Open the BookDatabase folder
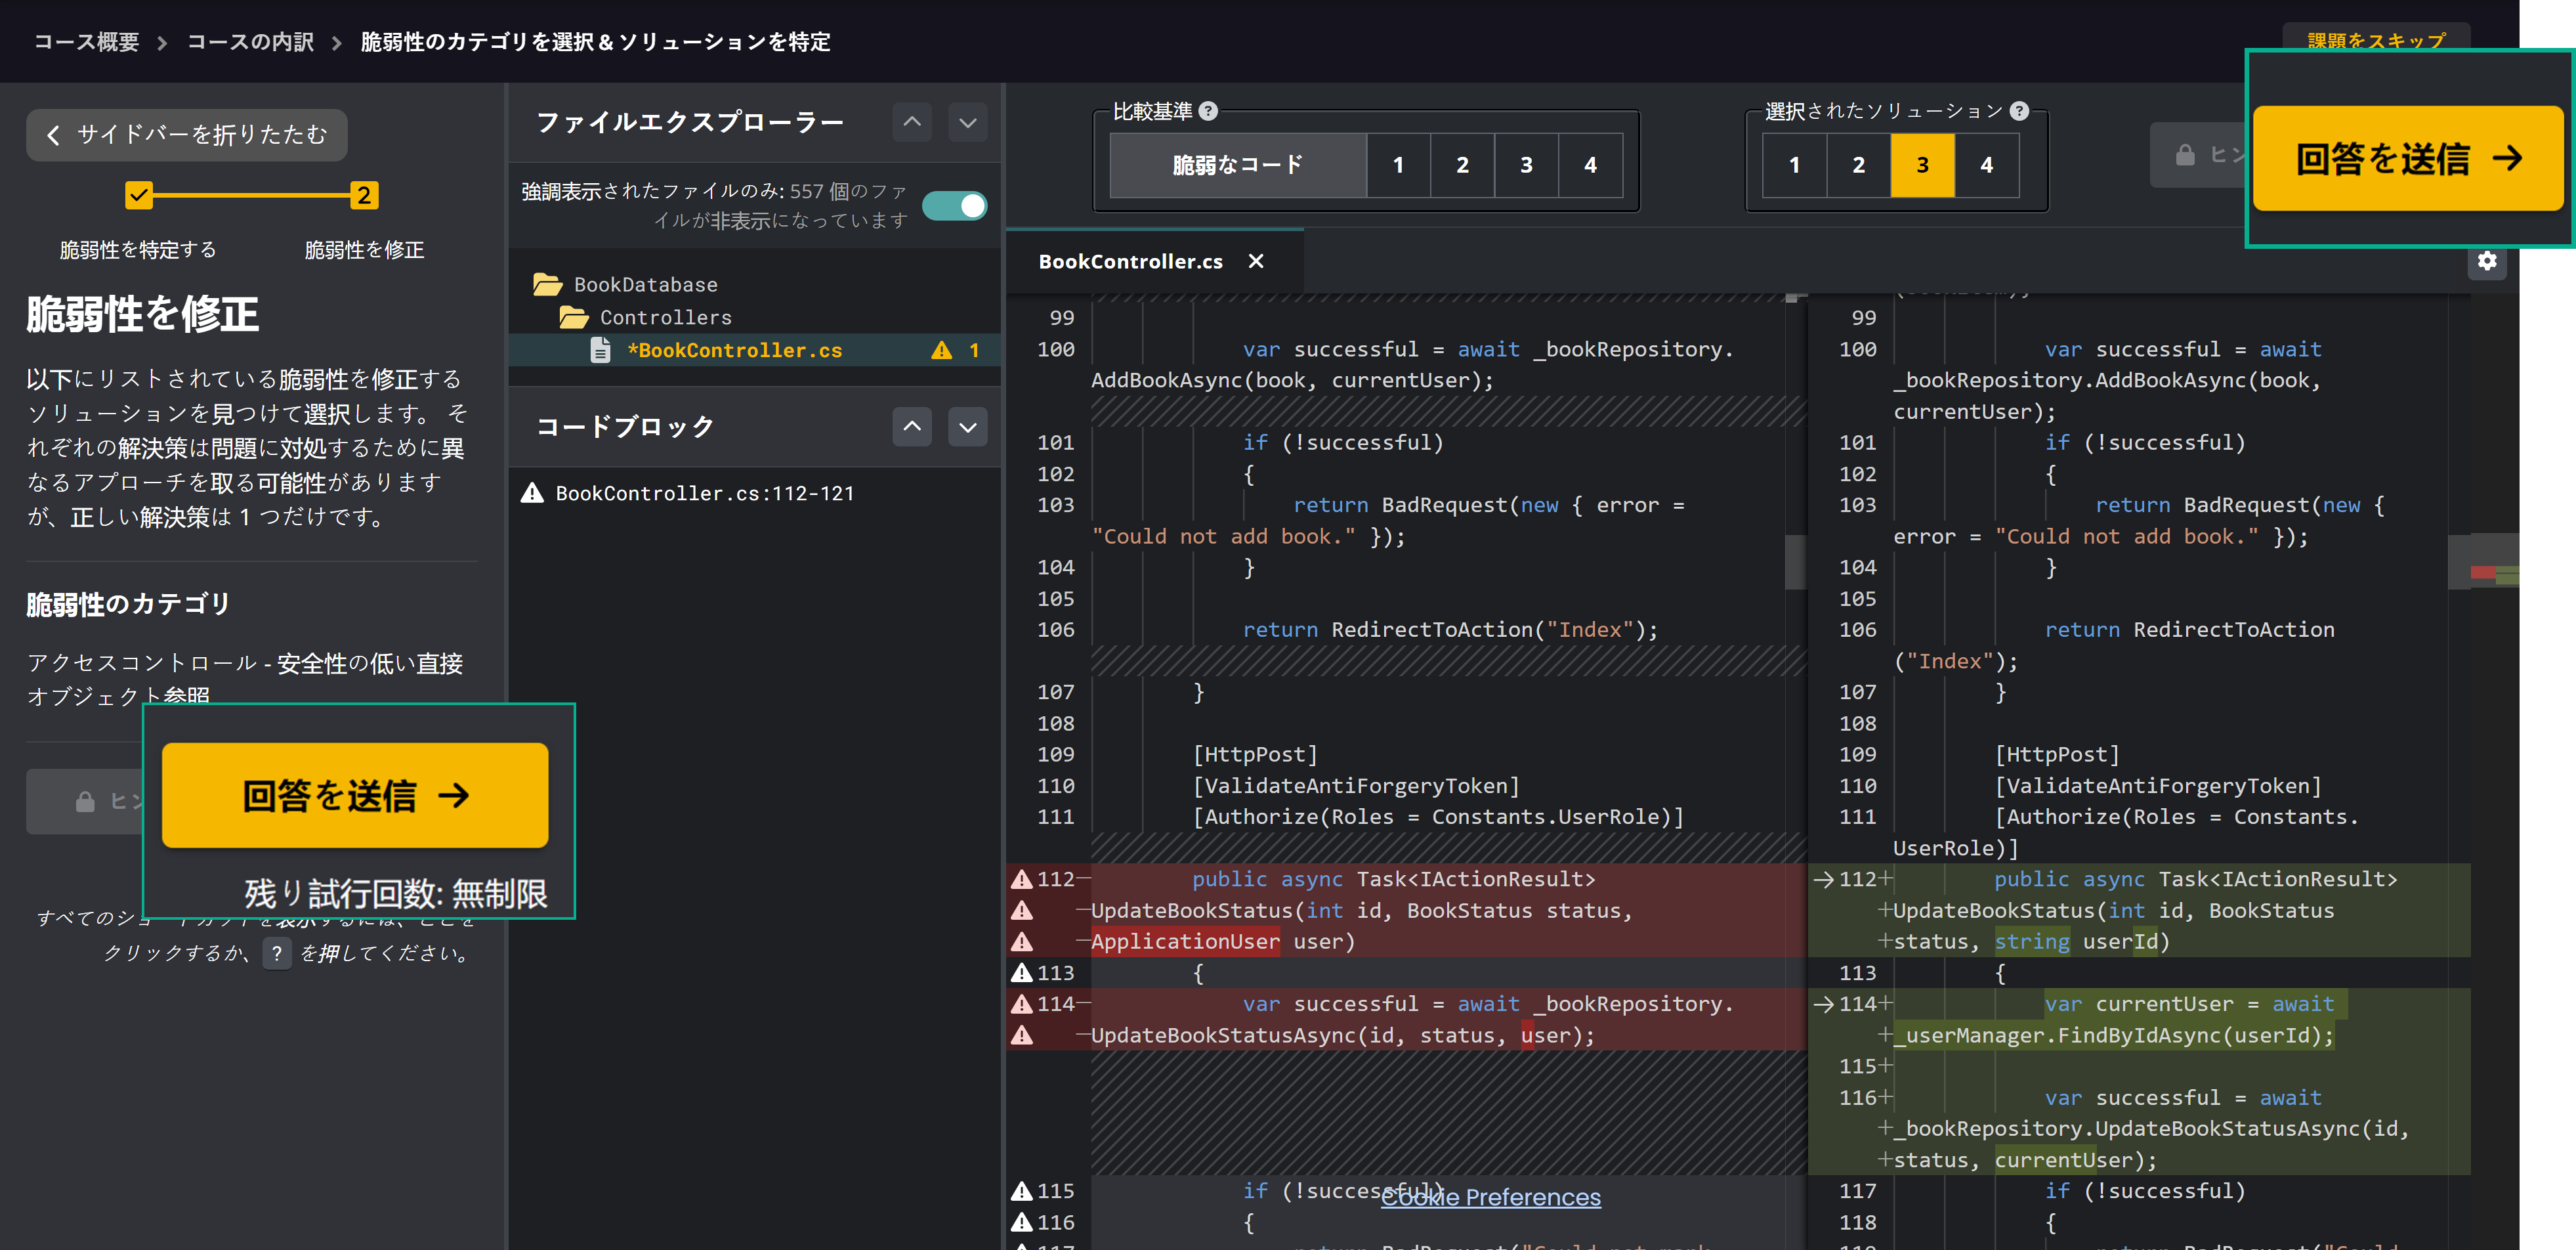 [x=645, y=285]
